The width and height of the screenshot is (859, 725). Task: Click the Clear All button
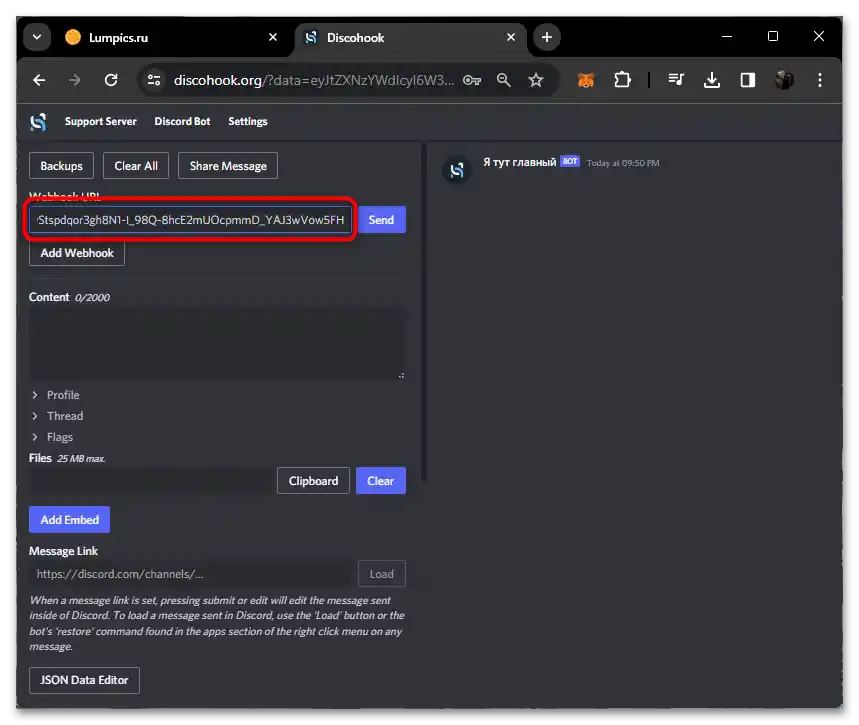136,166
